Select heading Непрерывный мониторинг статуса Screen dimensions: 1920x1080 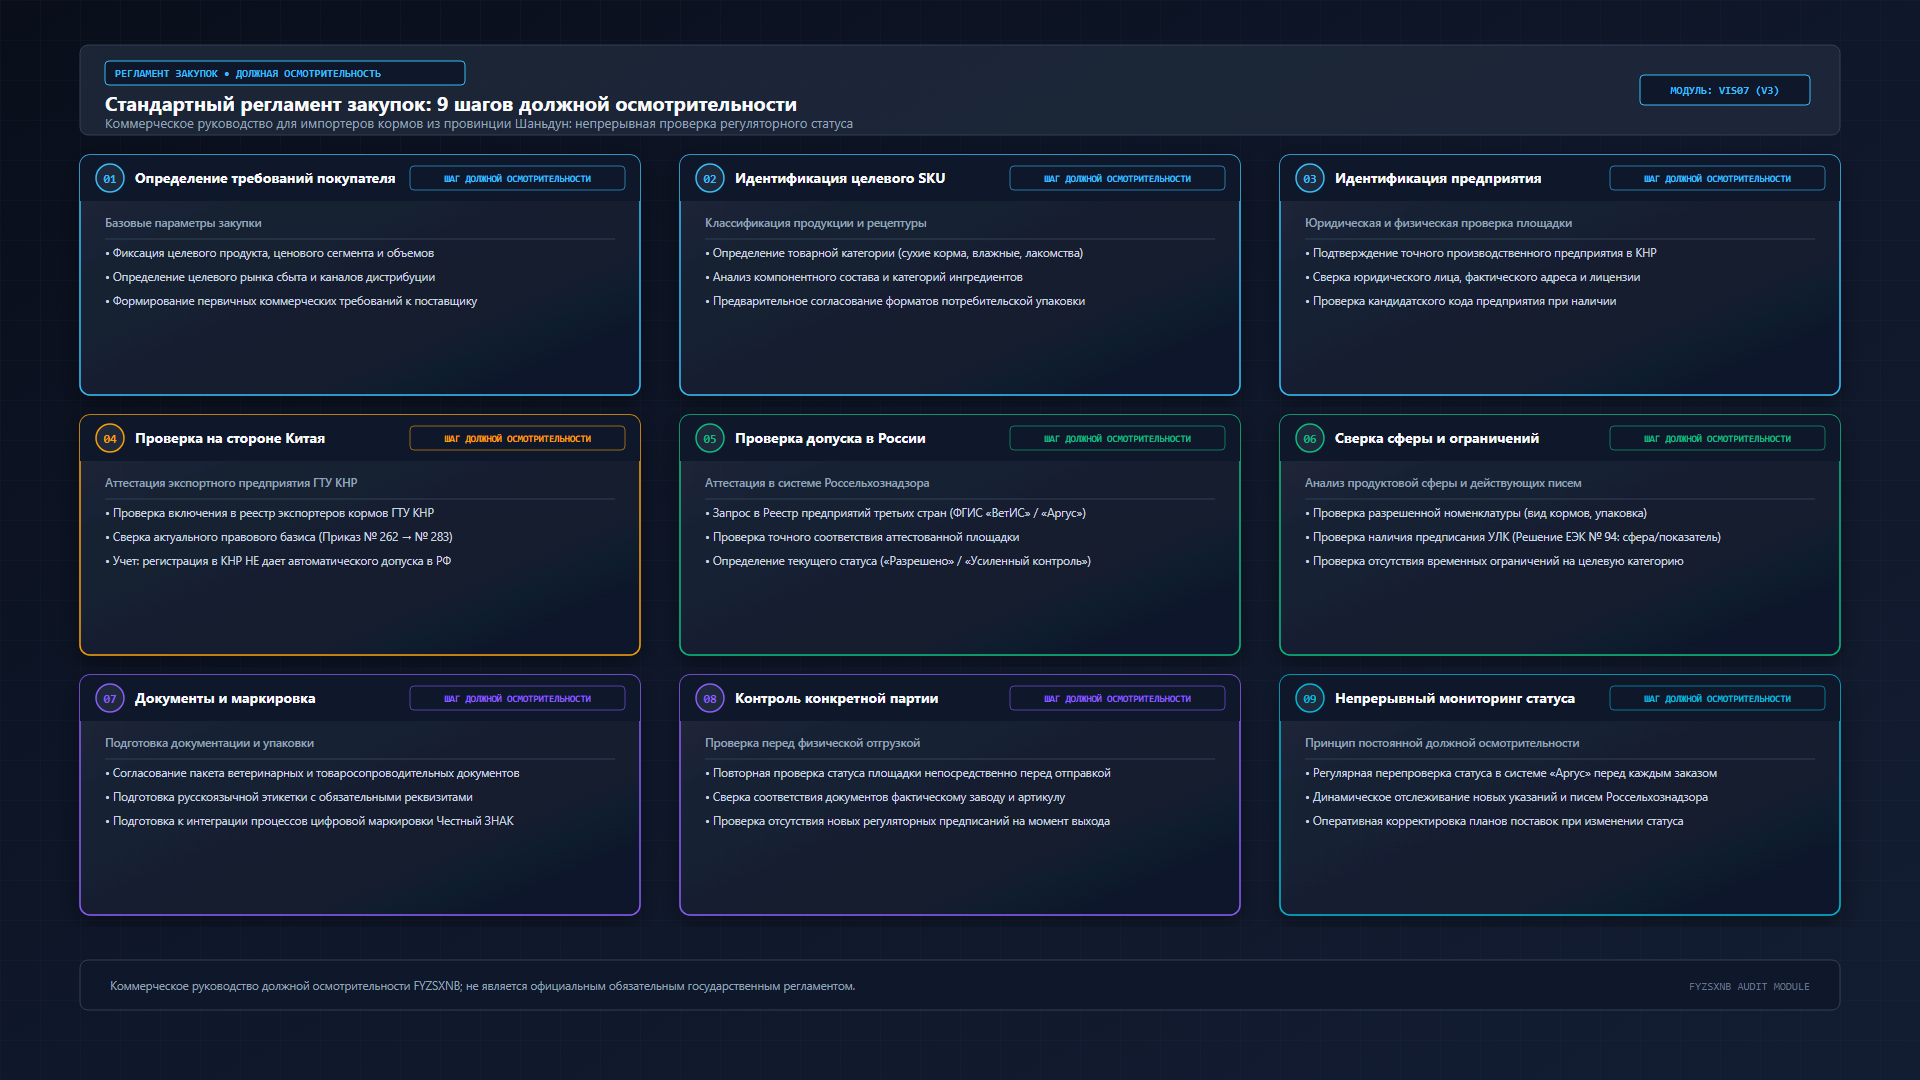pos(1455,698)
